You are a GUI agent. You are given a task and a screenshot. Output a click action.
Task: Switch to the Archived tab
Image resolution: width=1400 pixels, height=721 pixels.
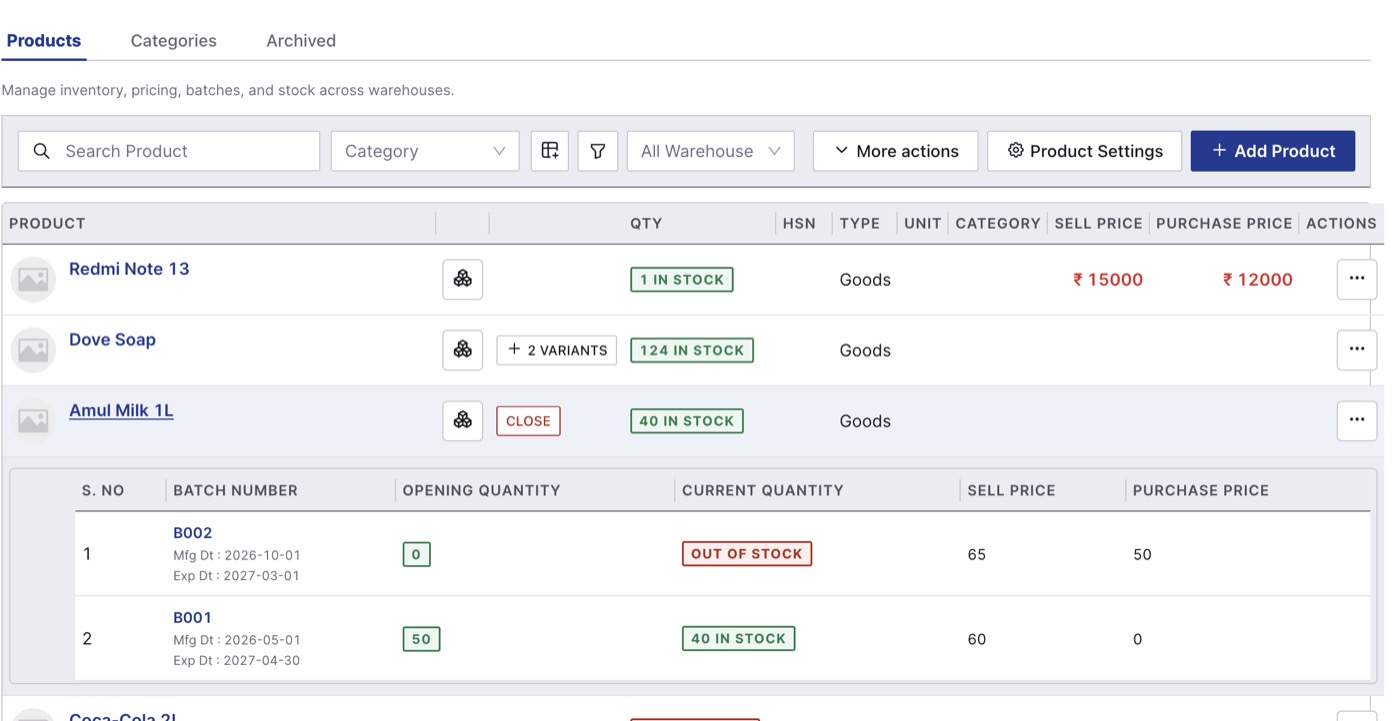301,41
